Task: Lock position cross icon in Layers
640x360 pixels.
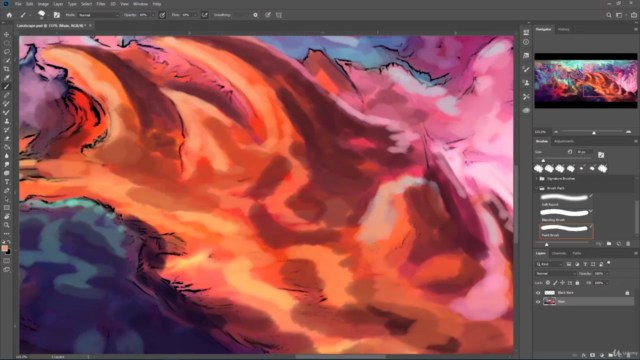Action: coord(562,282)
